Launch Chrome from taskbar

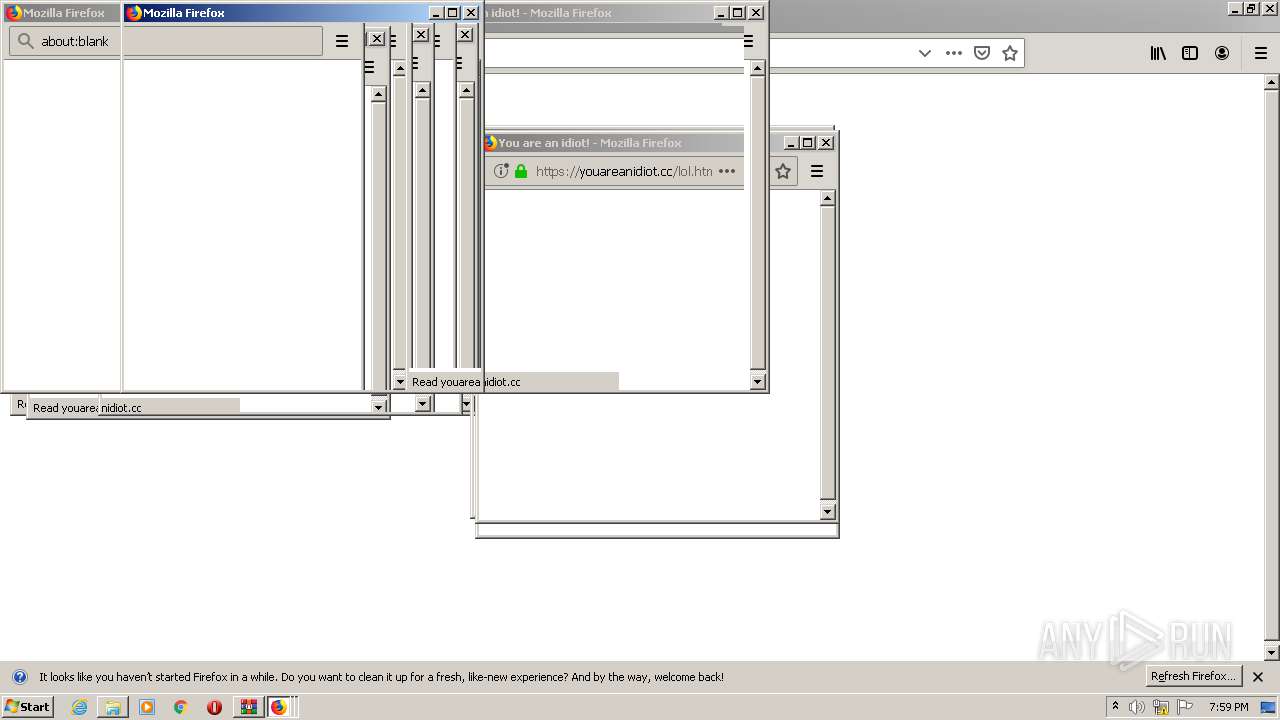(181, 707)
